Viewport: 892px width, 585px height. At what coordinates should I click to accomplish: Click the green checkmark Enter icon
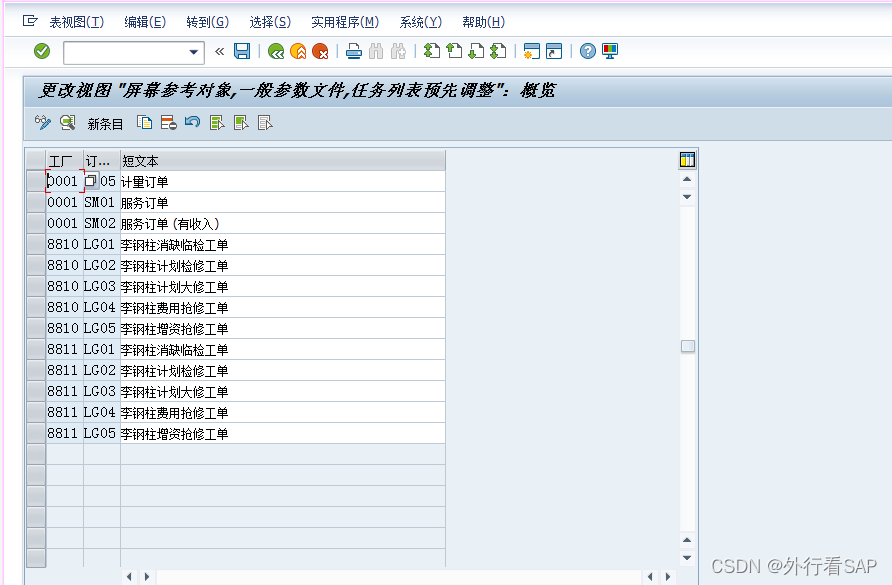(x=42, y=51)
